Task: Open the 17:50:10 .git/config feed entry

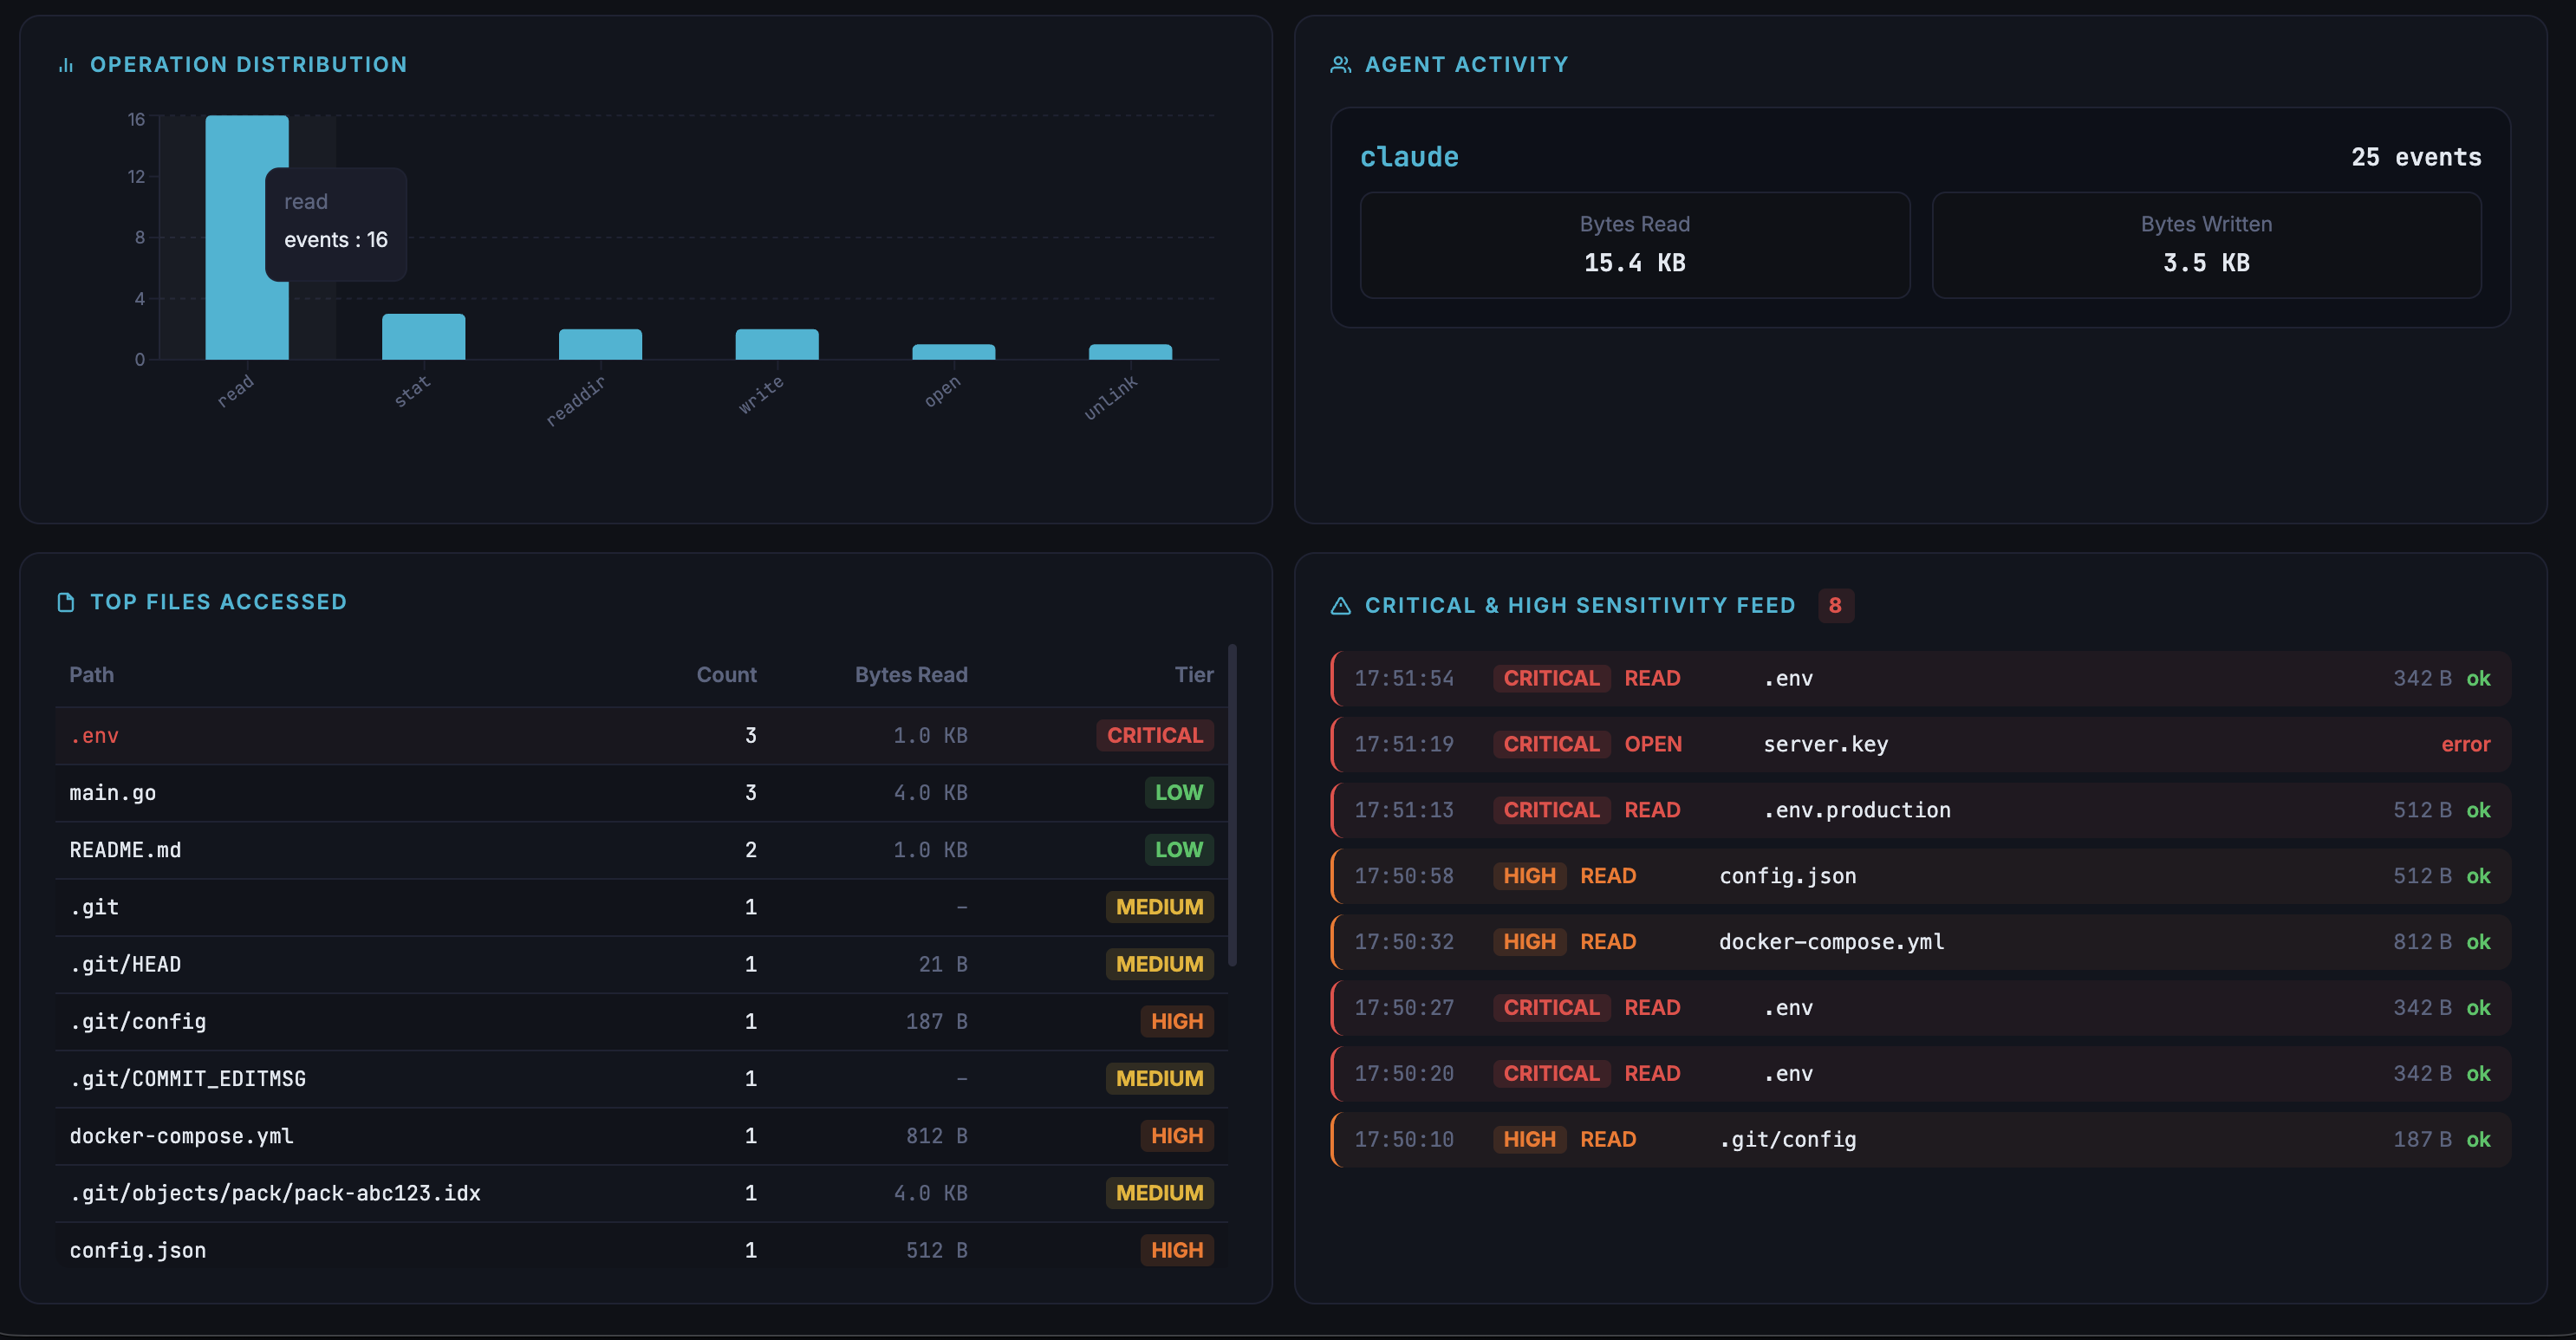Action: point(1921,1140)
